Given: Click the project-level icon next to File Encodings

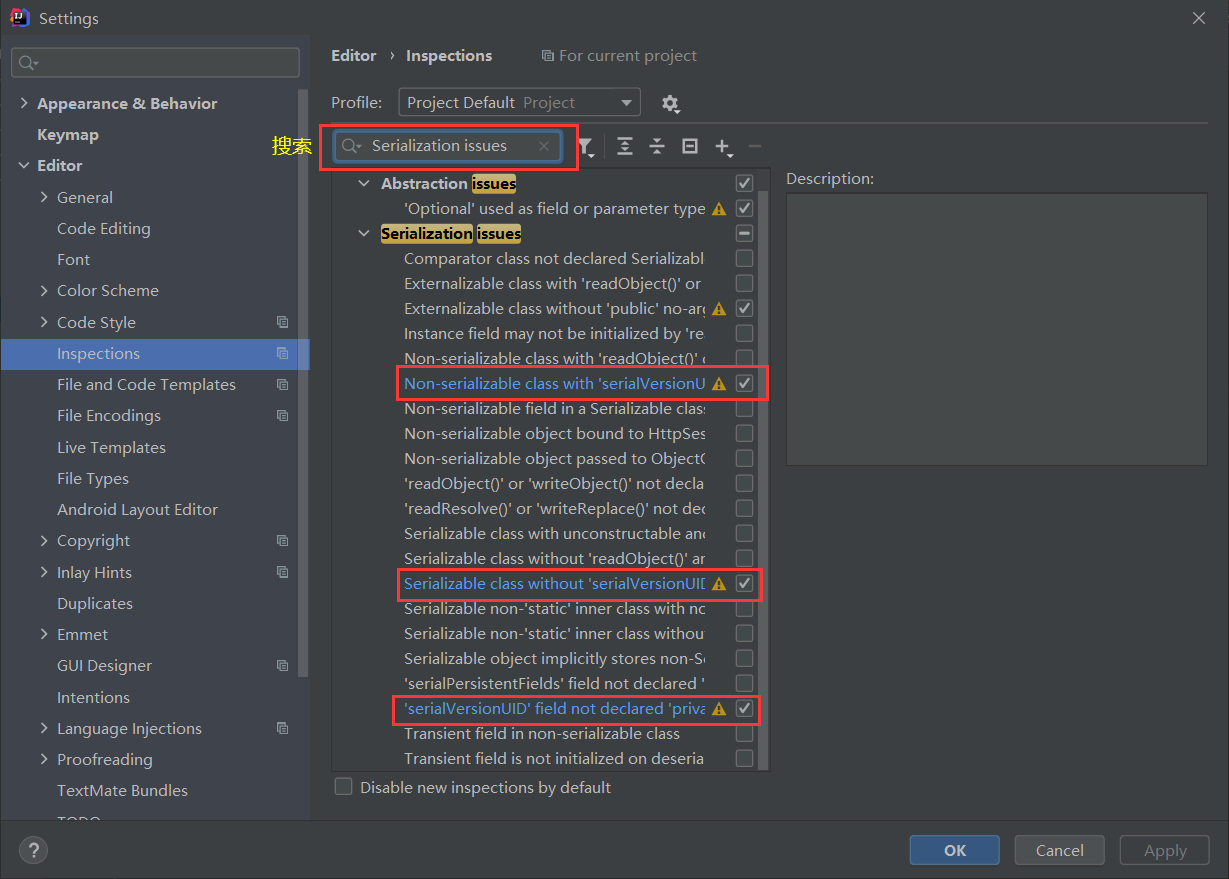Looking at the screenshot, I should tap(283, 415).
